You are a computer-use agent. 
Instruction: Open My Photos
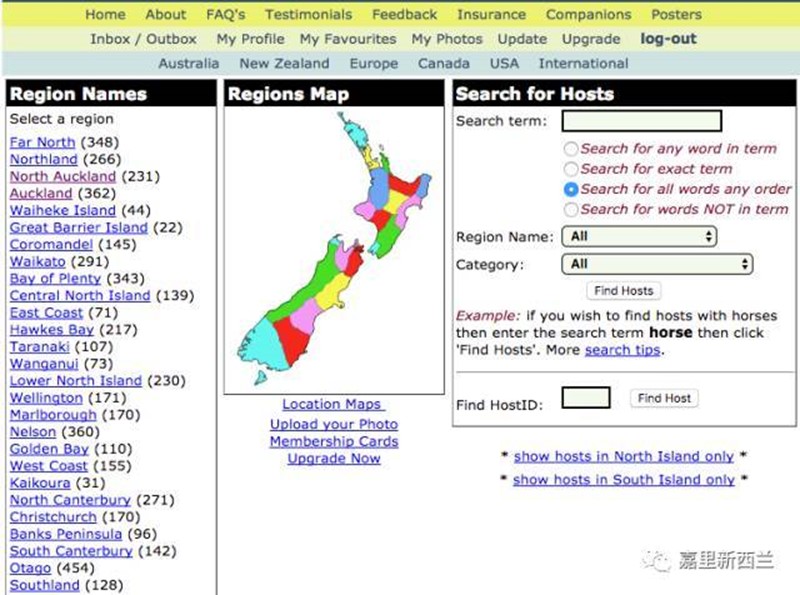[x=447, y=39]
